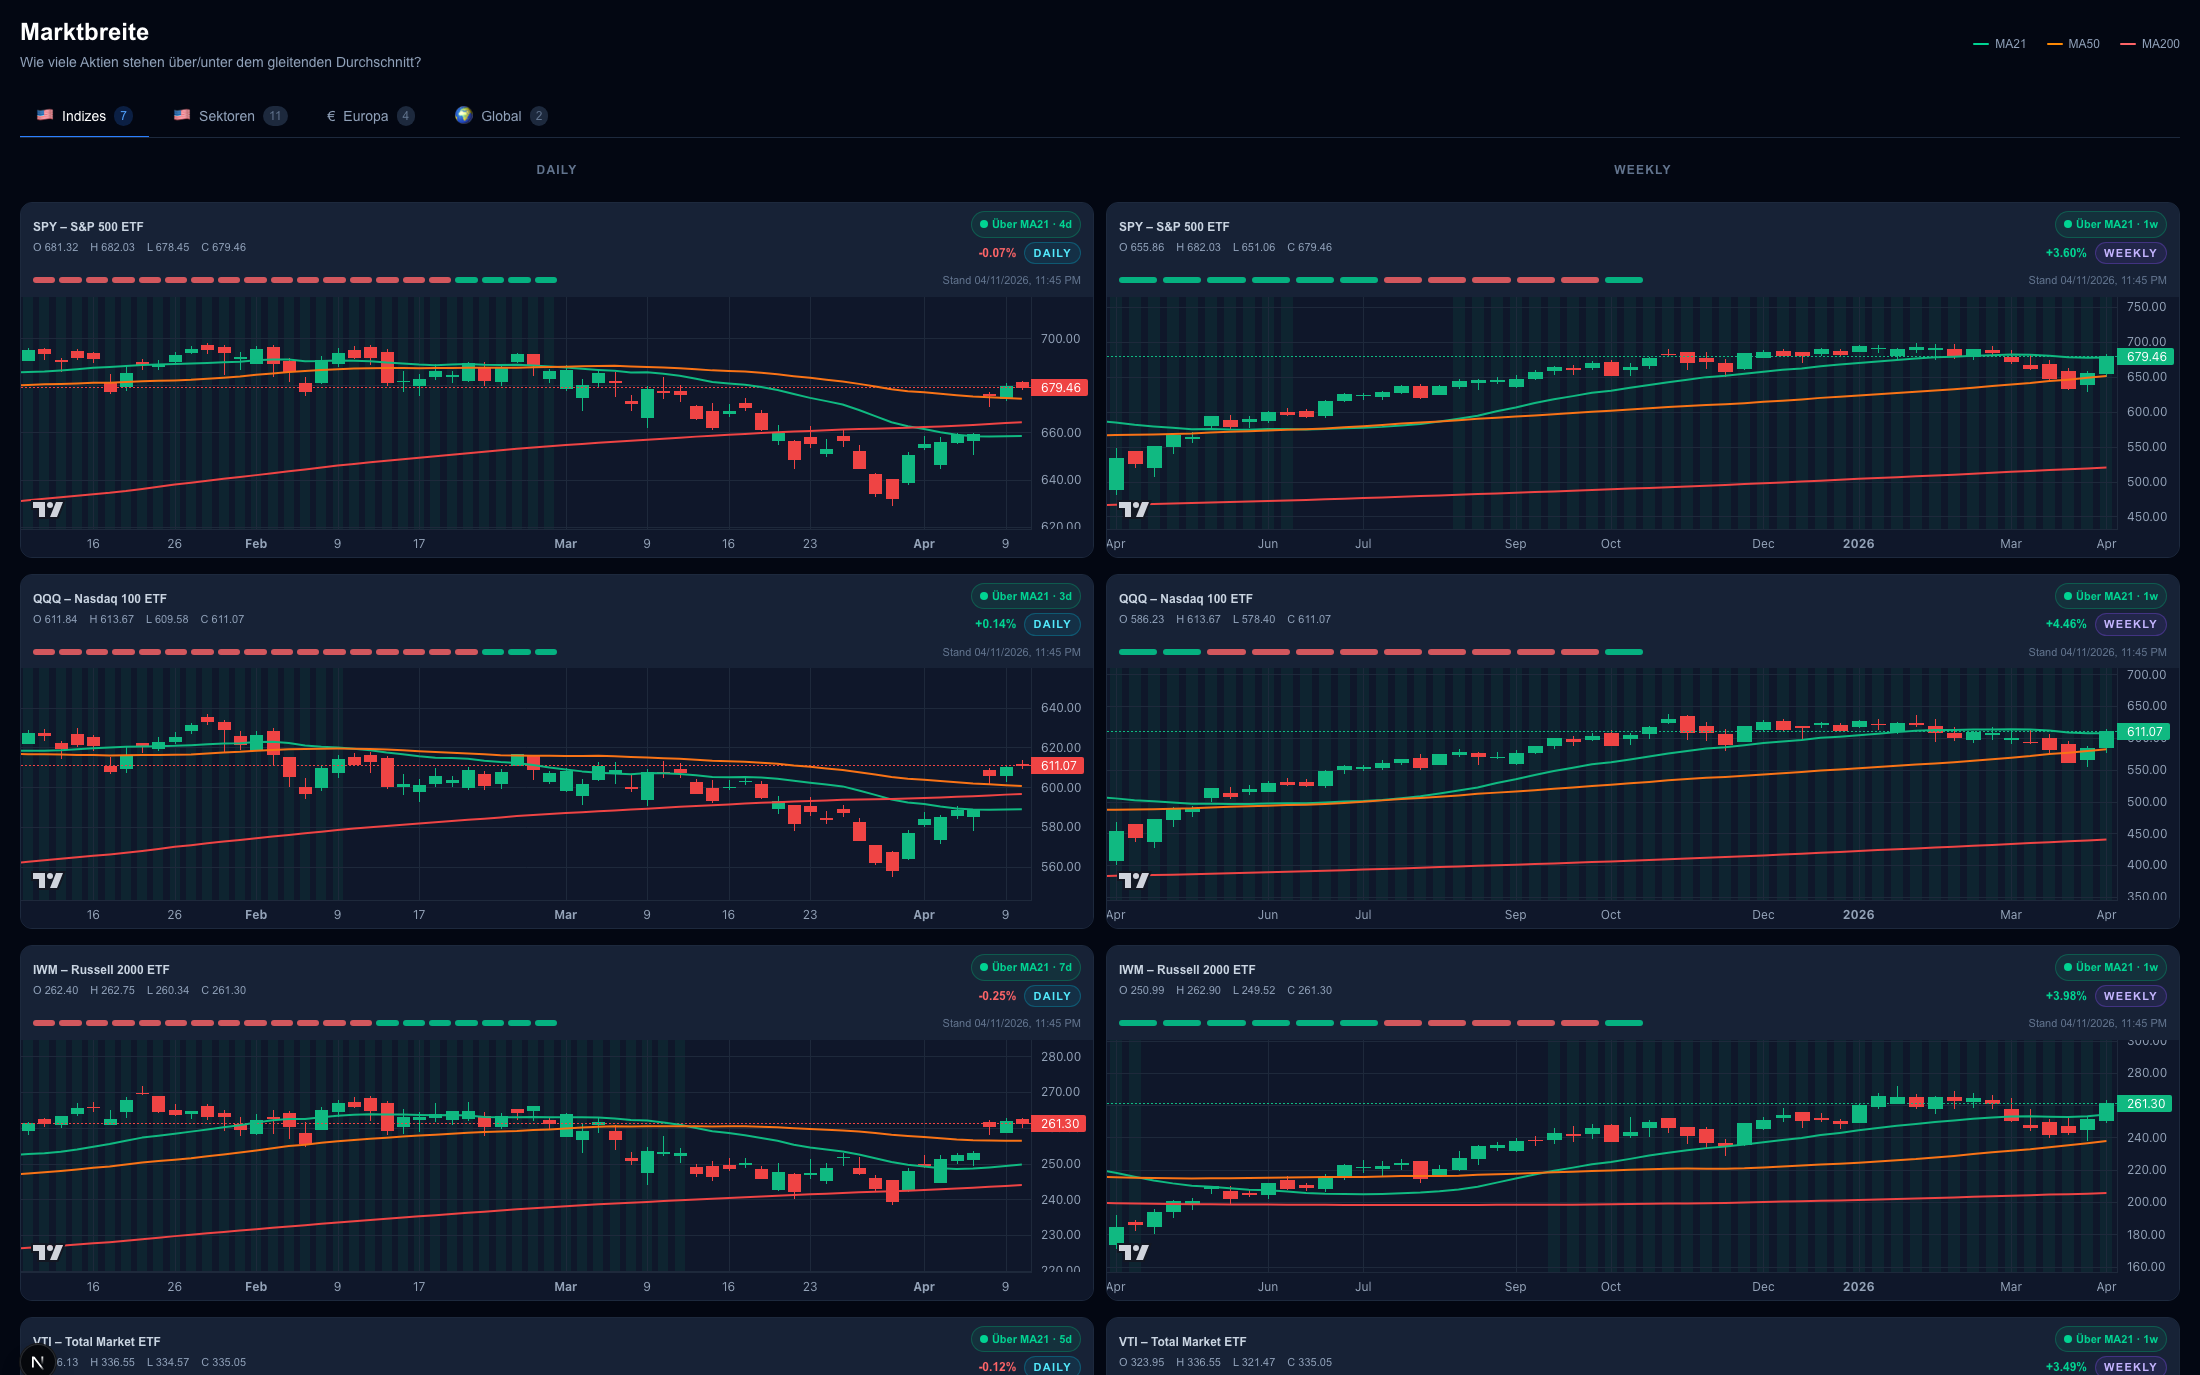Viewport: 2200px width, 1375px height.
Task: Click the DAILY badge on VTI daily card
Action: [x=1052, y=1366]
